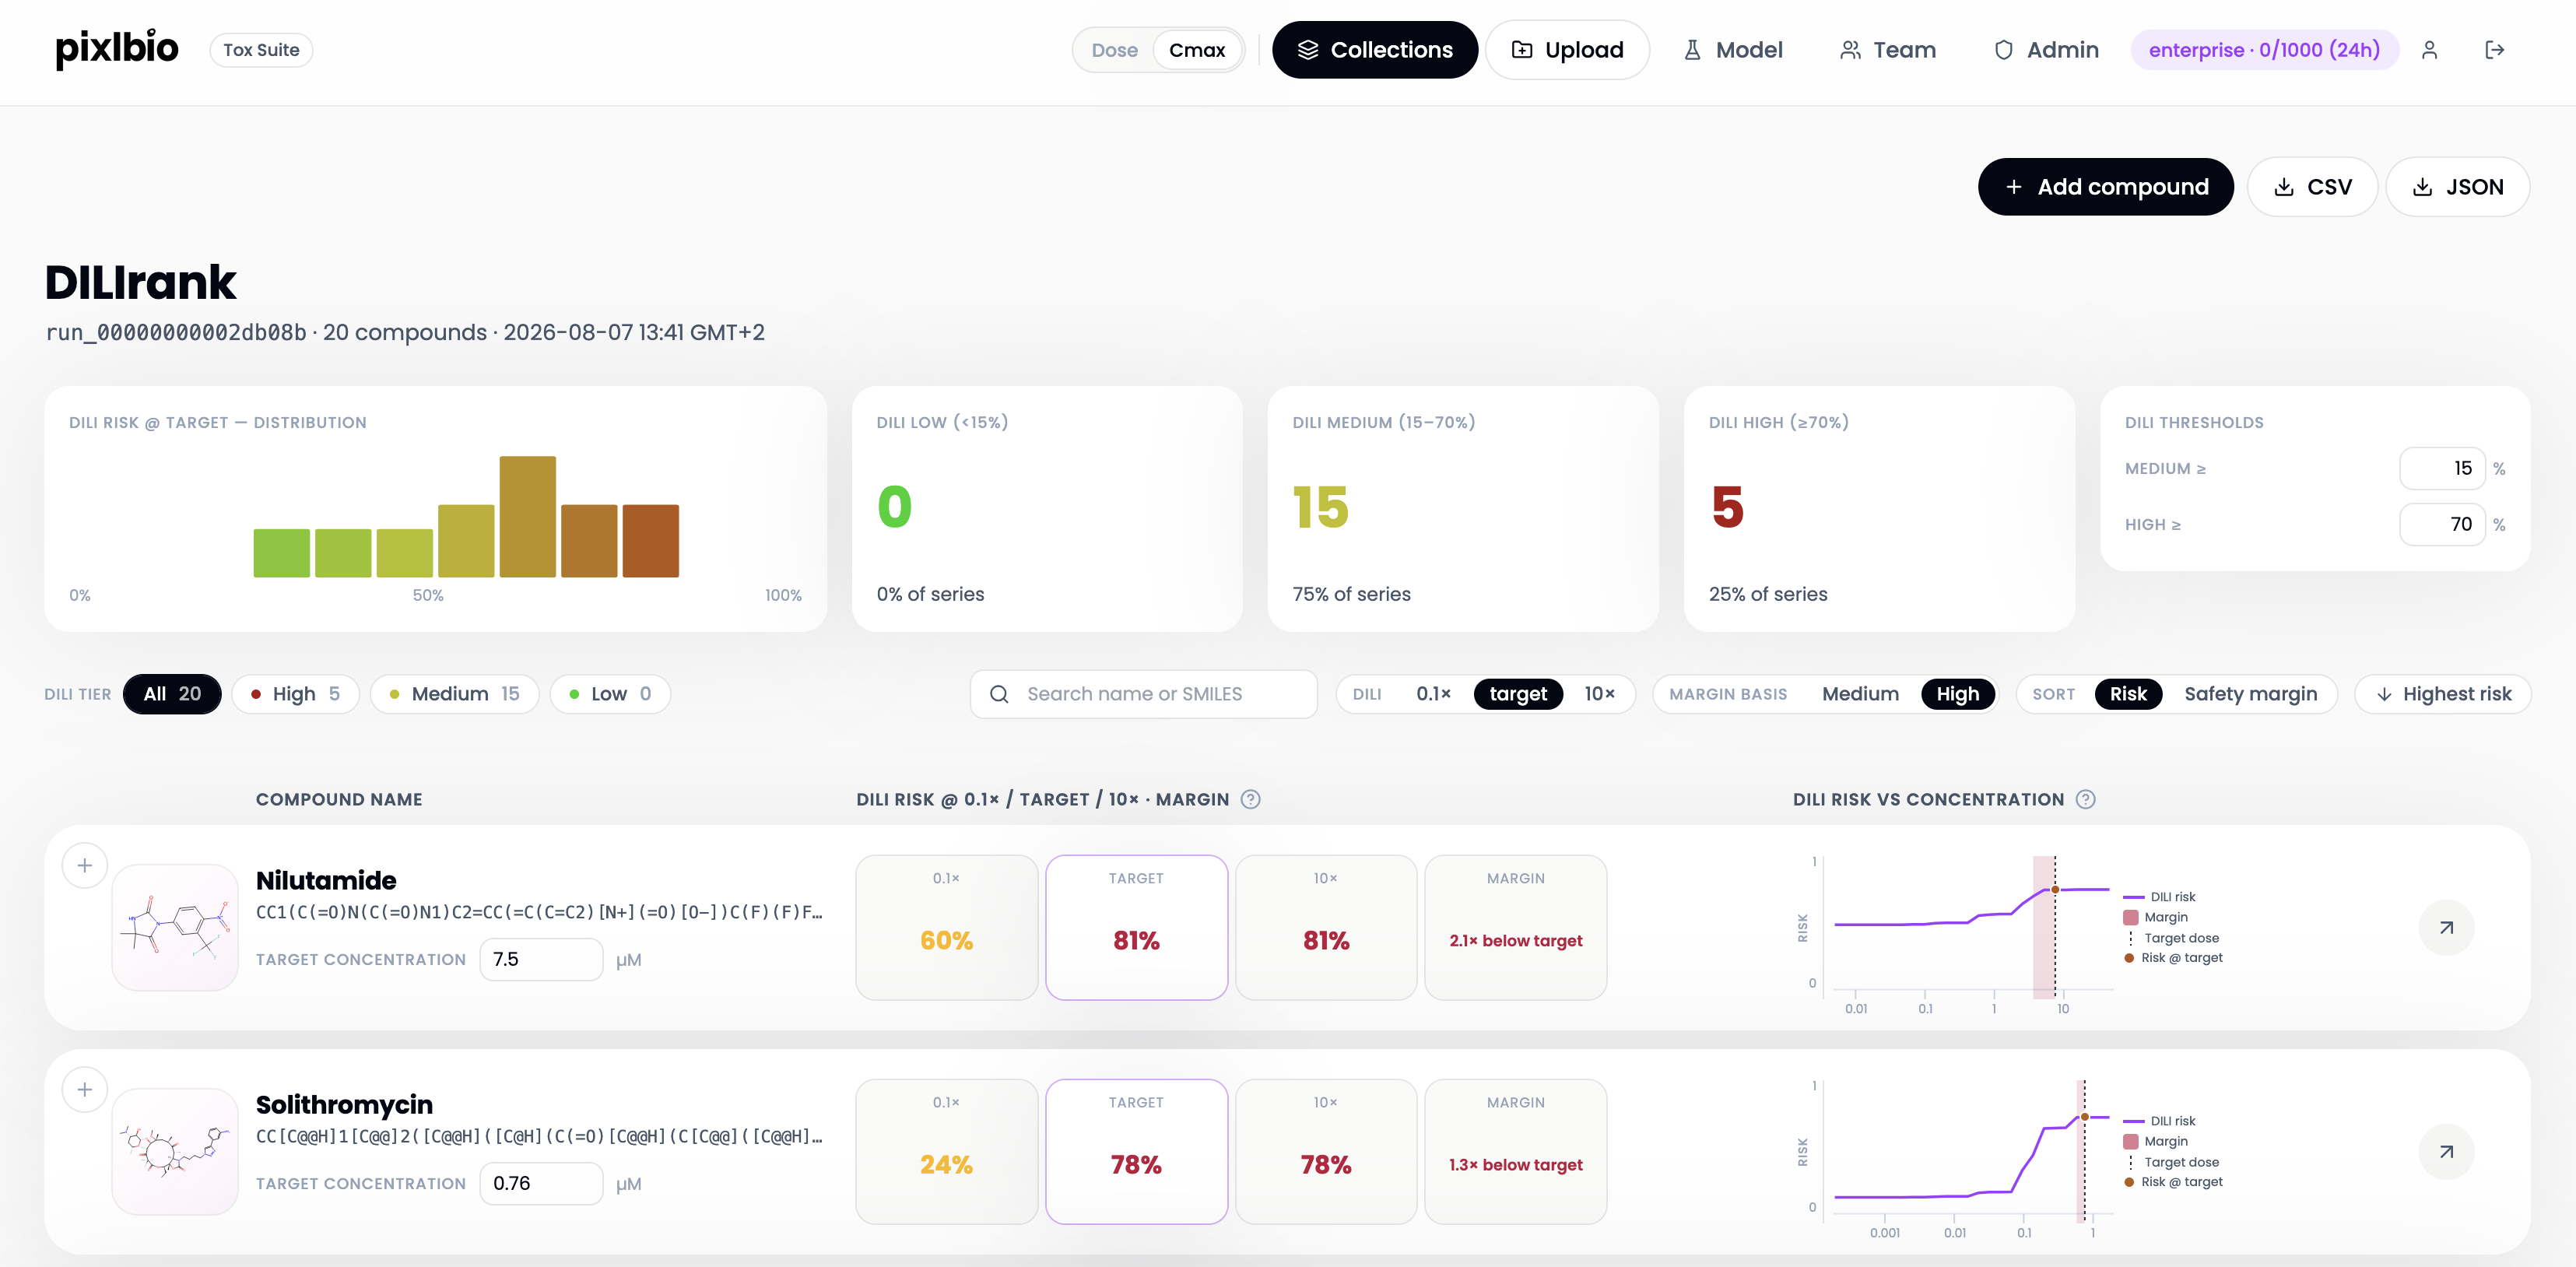Expand the Solithromycin row with plus
The height and width of the screenshot is (1267, 2576).
[85, 1090]
